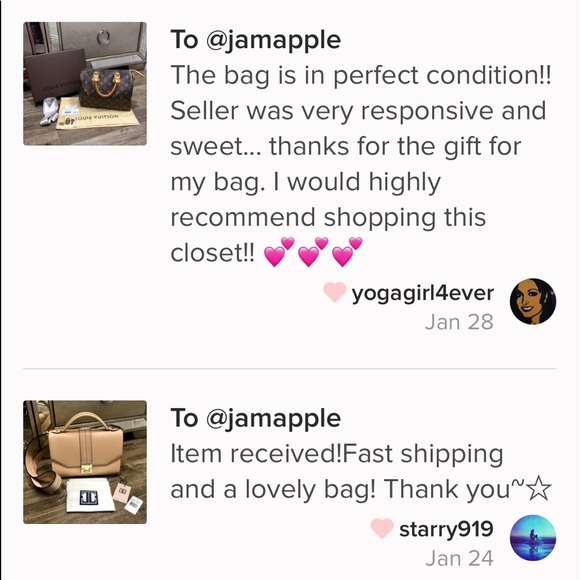Viewport: 580px width, 580px height.
Task: Tap @jamapple in the second review
Action: pos(273,418)
